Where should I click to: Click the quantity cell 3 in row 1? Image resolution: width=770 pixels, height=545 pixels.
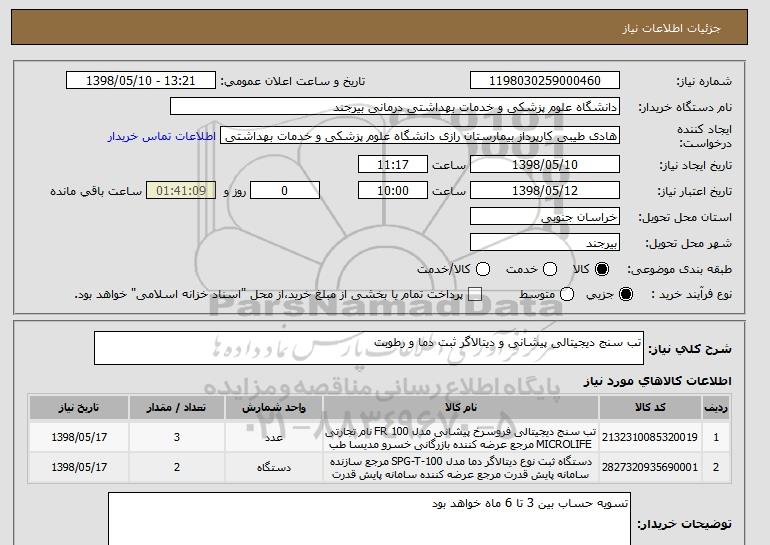[177, 437]
